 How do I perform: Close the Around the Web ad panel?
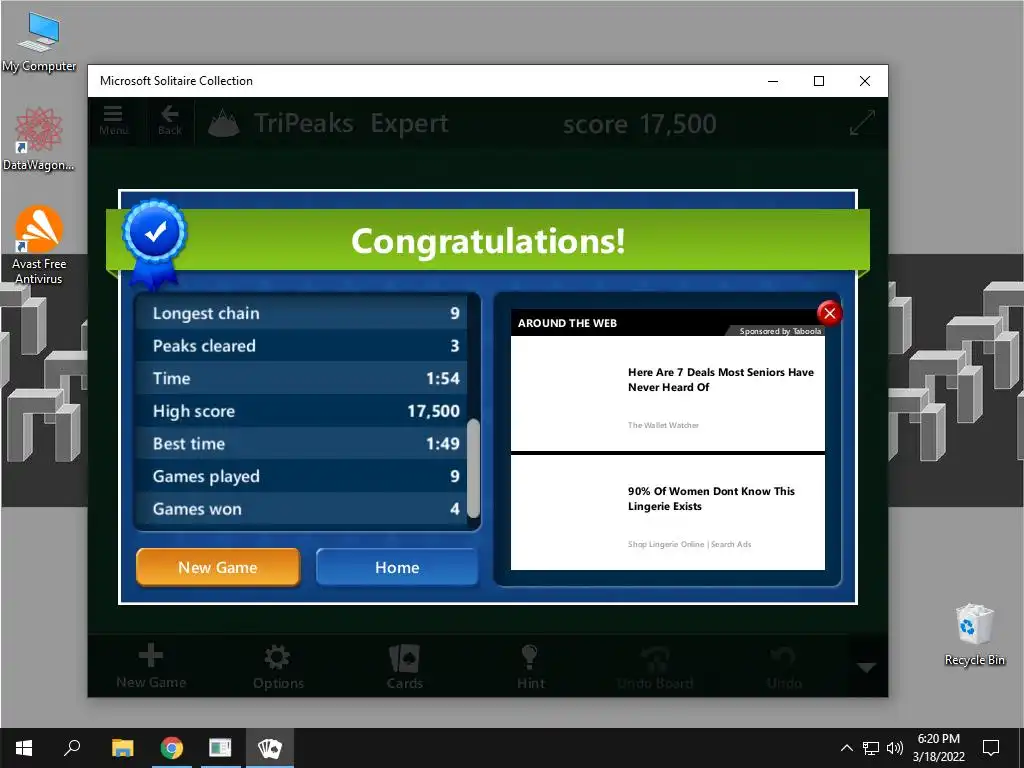pos(829,313)
